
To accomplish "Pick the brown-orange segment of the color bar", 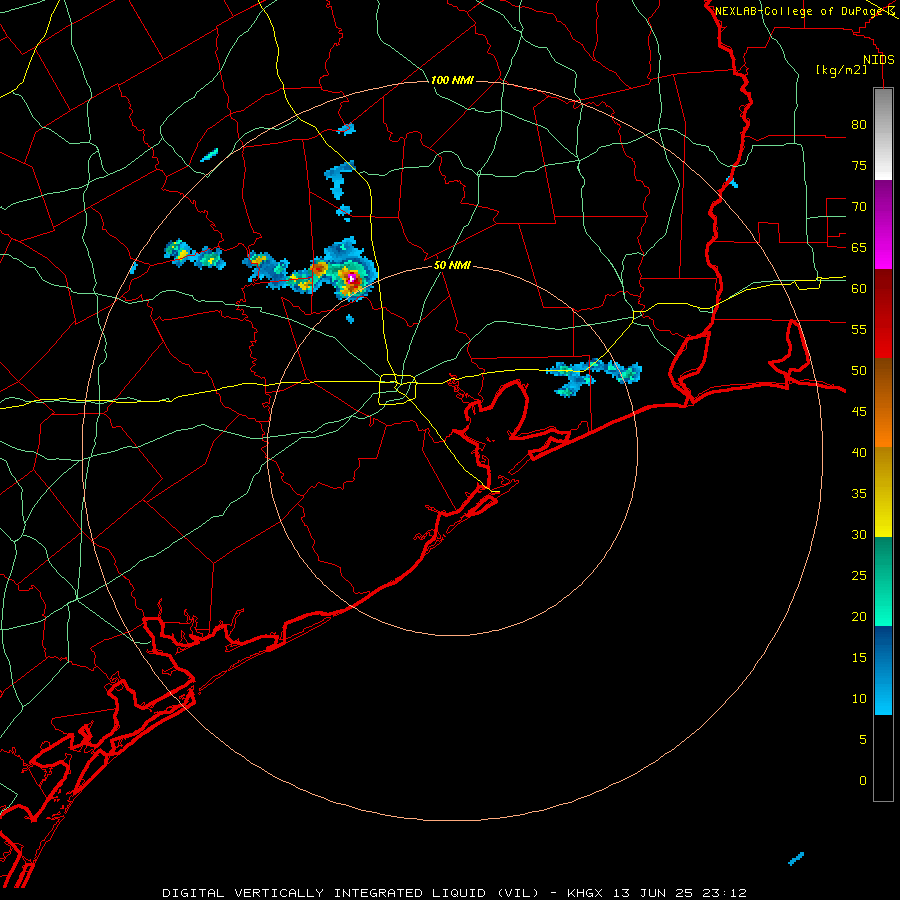I will (x=883, y=402).
